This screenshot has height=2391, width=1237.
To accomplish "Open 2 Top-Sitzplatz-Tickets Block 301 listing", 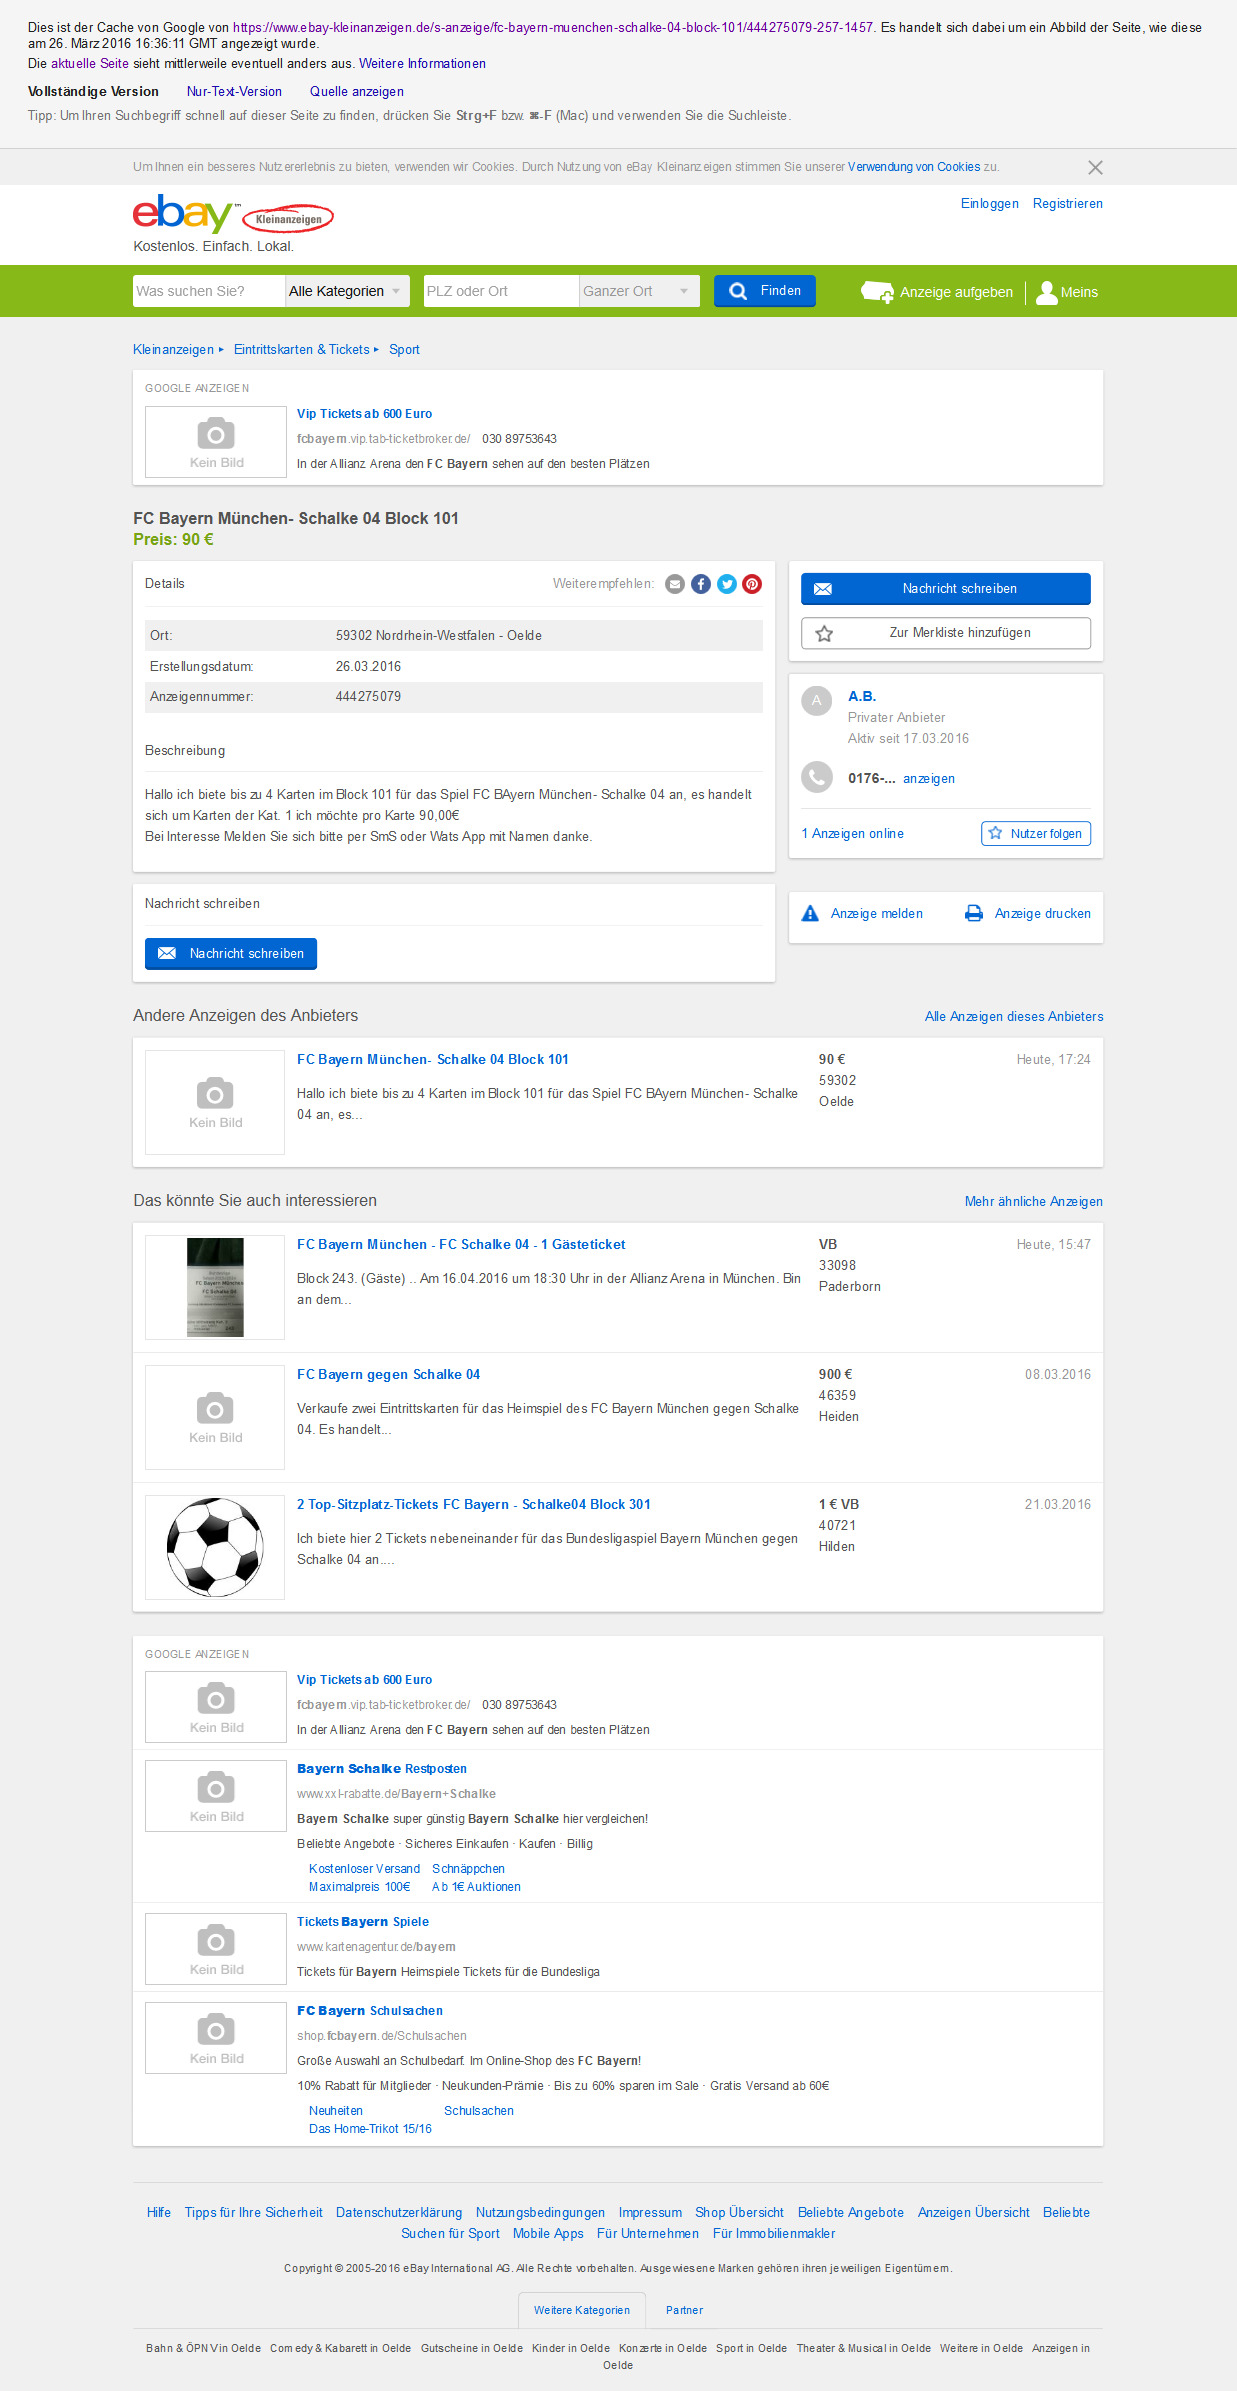I will pos(474,1504).
